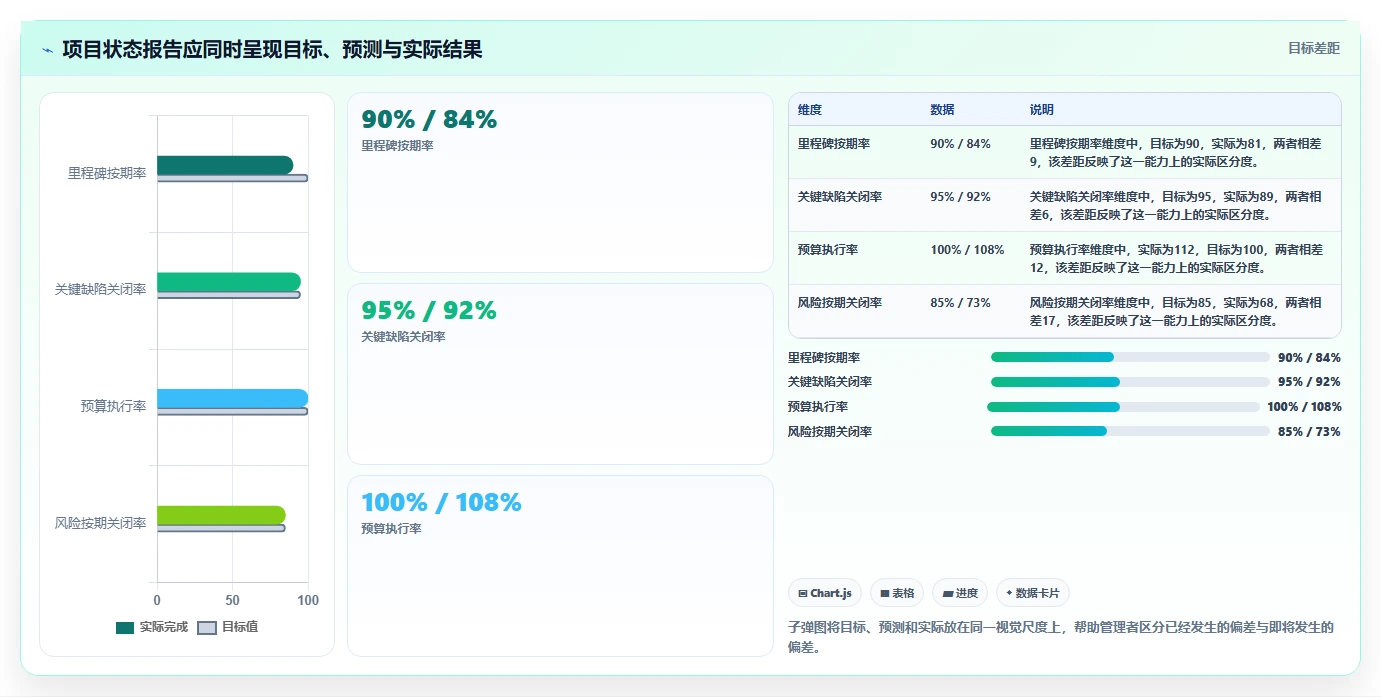Screen dimensions: 1381x697
Task: Click the dark green 实际完成 legend swatch
Action: pos(125,628)
